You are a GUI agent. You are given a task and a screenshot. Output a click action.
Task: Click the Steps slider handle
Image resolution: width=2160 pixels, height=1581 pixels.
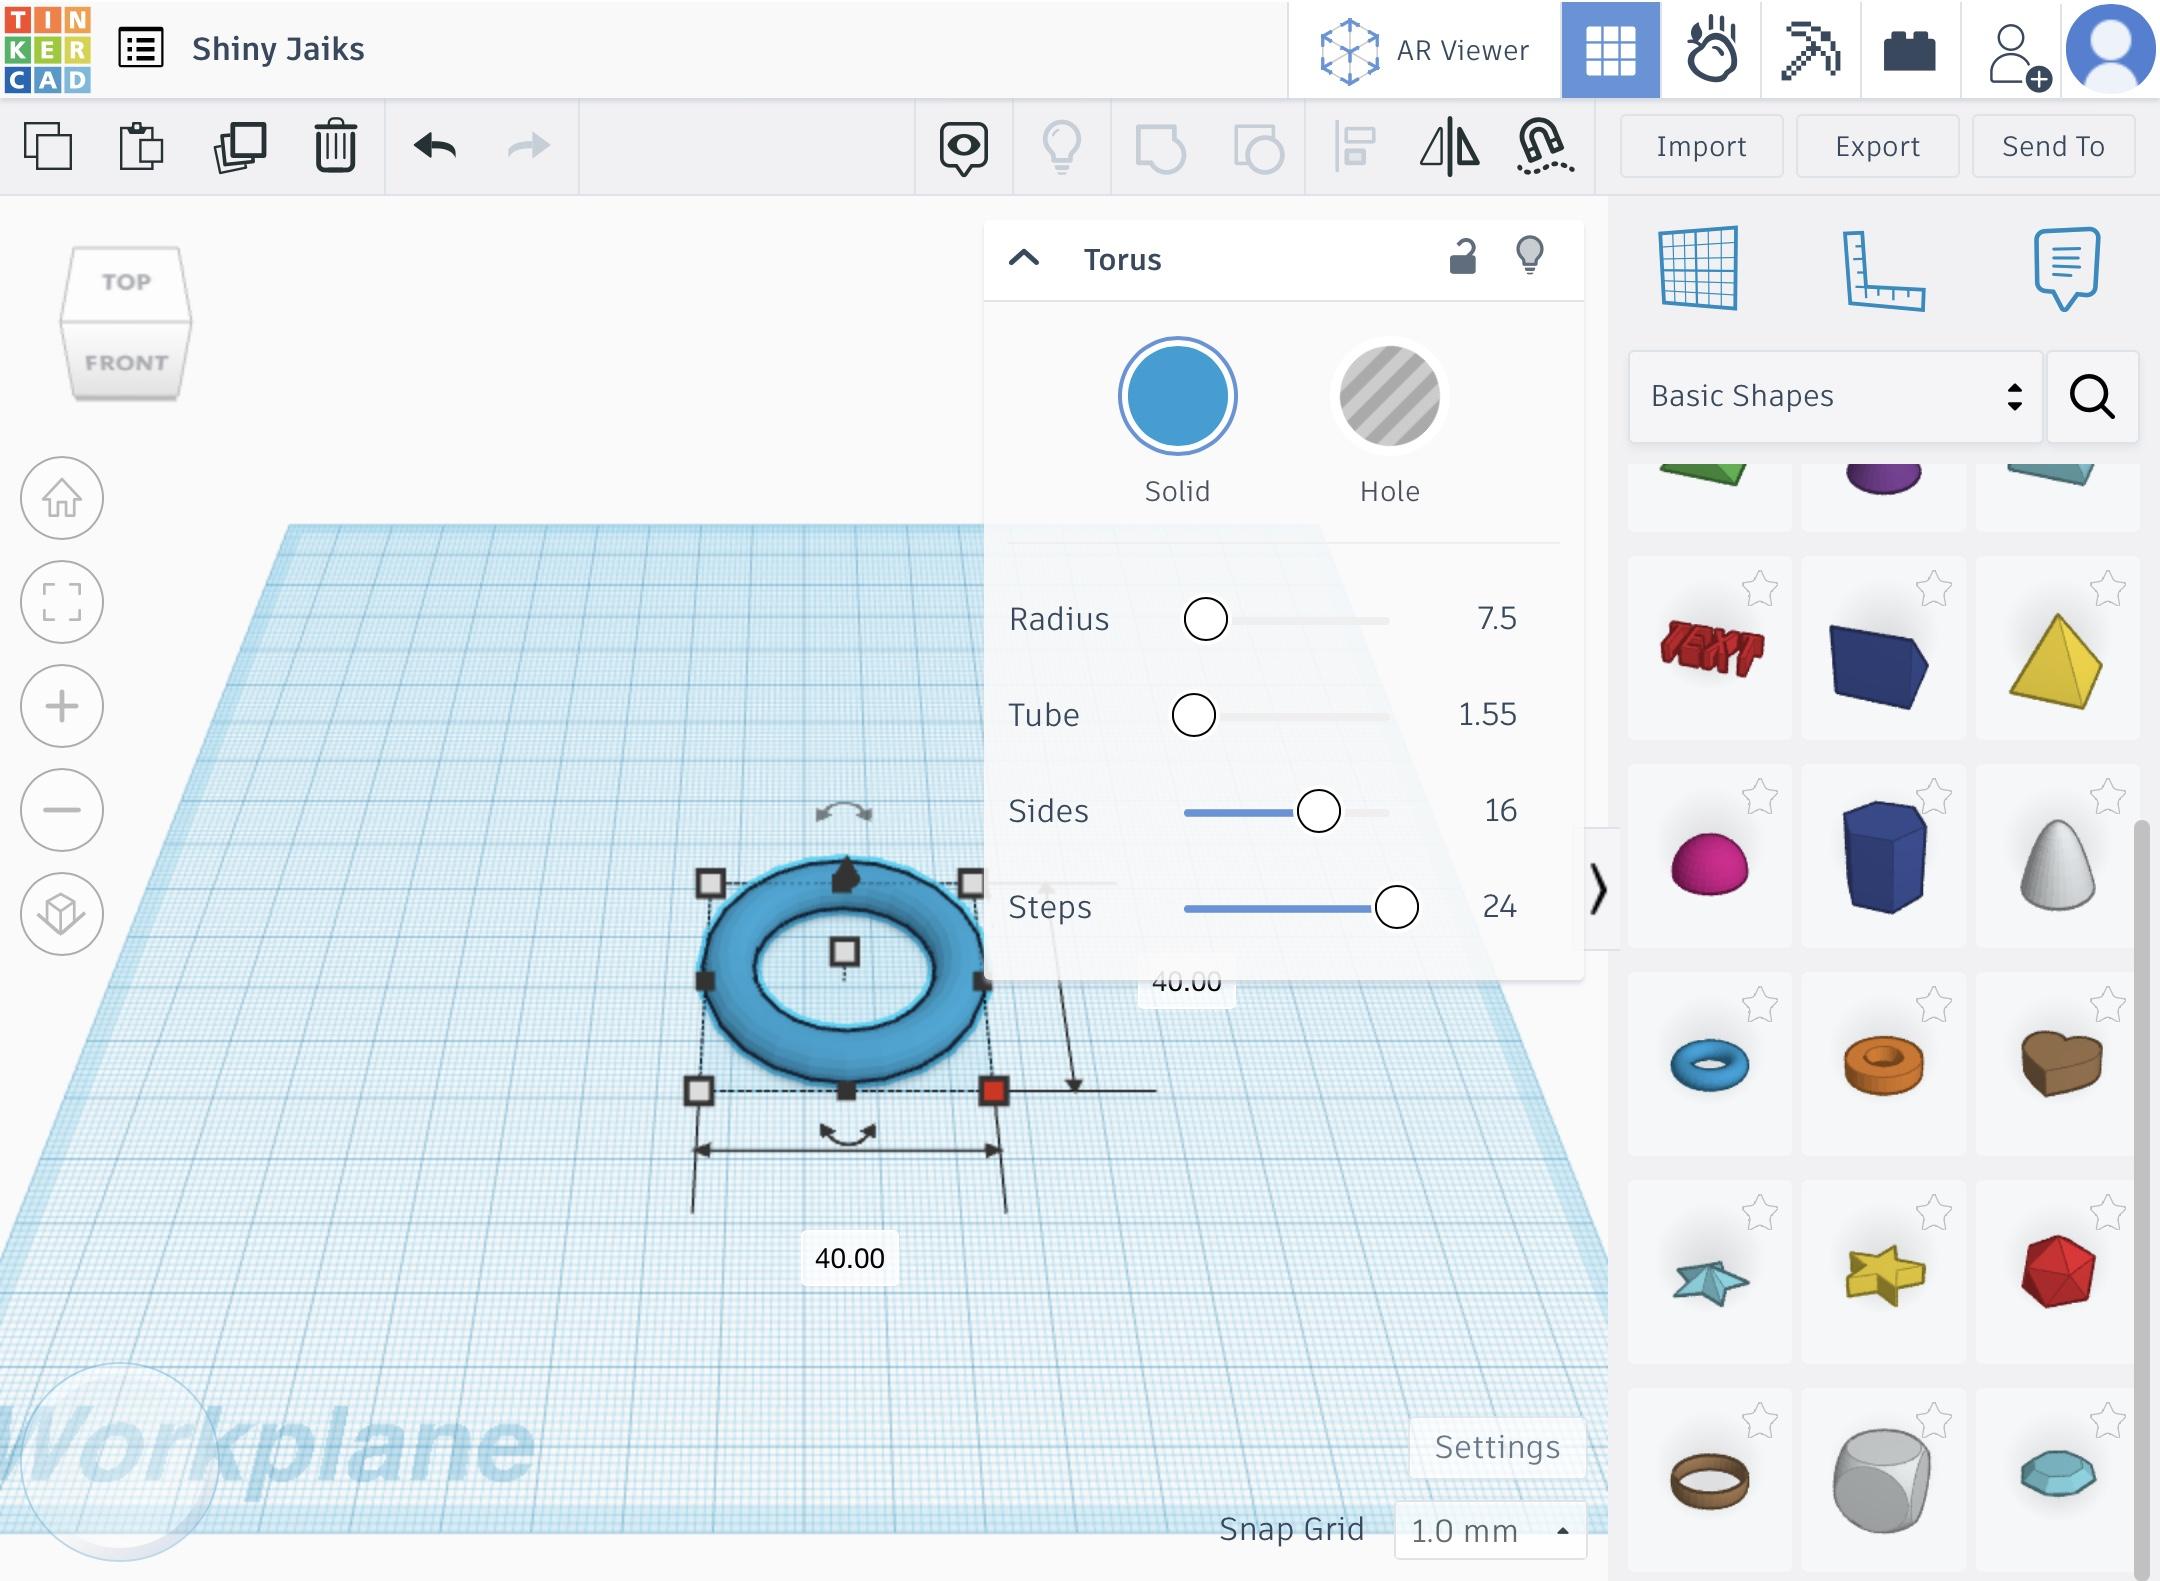click(x=1396, y=907)
